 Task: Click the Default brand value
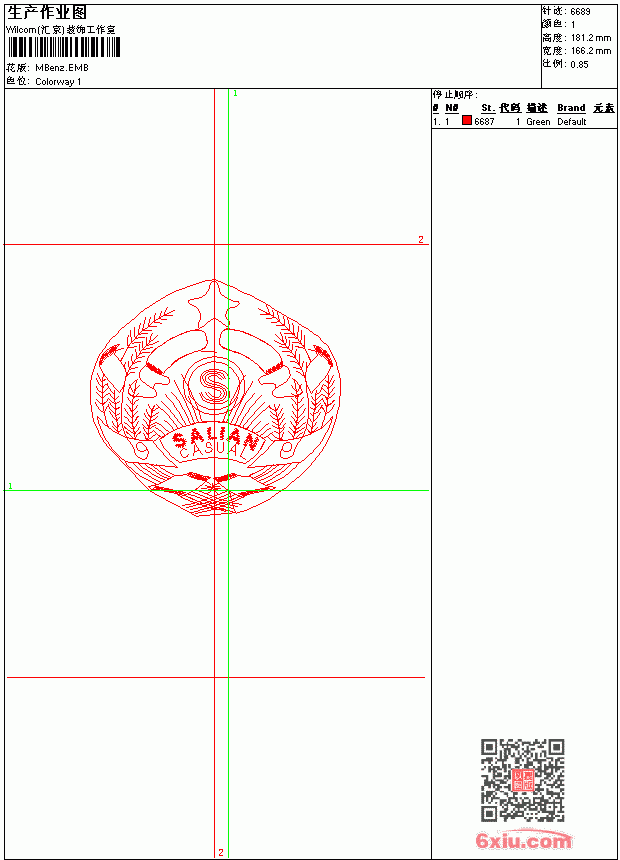(572, 122)
